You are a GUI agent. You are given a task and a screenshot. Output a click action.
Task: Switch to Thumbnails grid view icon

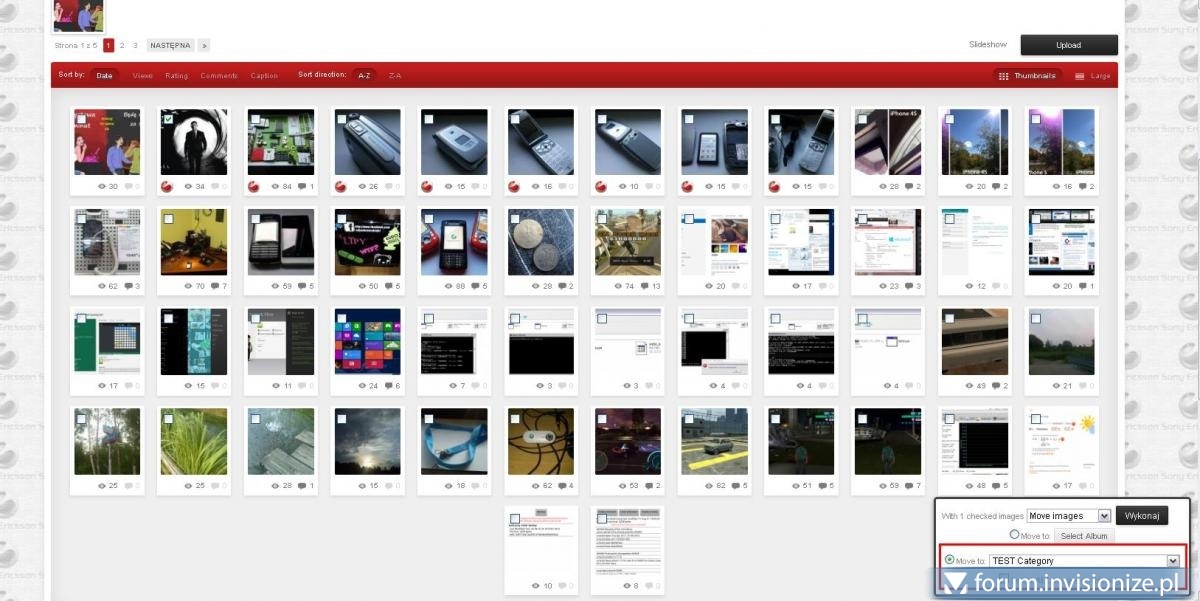pyautogui.click(x=1003, y=76)
